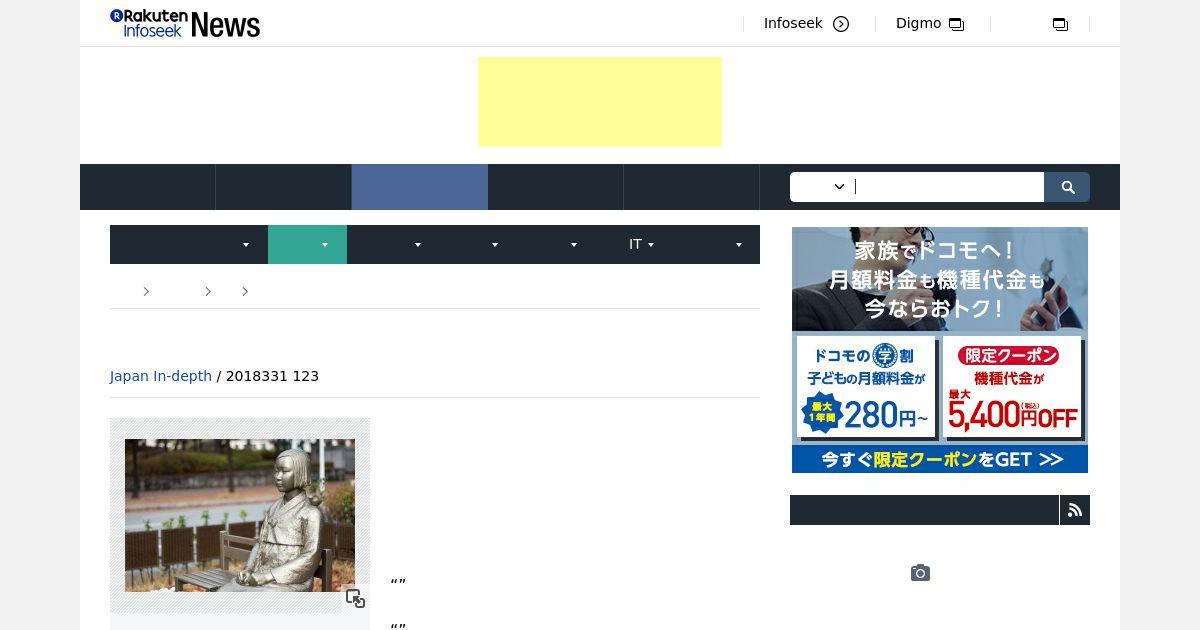Image resolution: width=1200 pixels, height=630 pixels.
Task: Click the magnifying glass search button
Action: tap(1067, 187)
